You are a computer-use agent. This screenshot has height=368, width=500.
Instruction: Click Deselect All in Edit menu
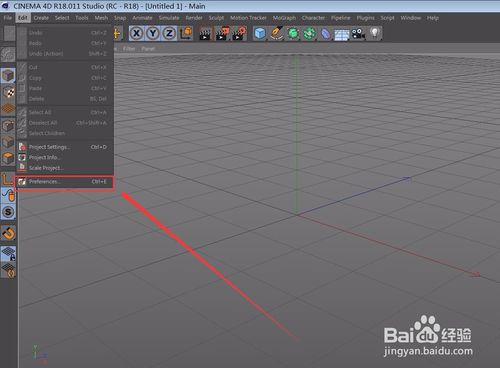65,123
